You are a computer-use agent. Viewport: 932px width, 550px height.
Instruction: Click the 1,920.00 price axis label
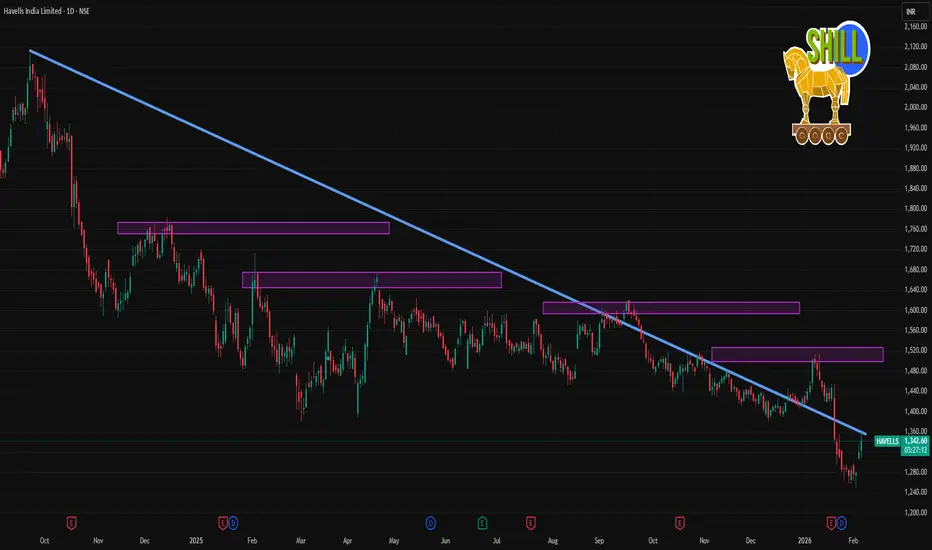click(x=915, y=147)
